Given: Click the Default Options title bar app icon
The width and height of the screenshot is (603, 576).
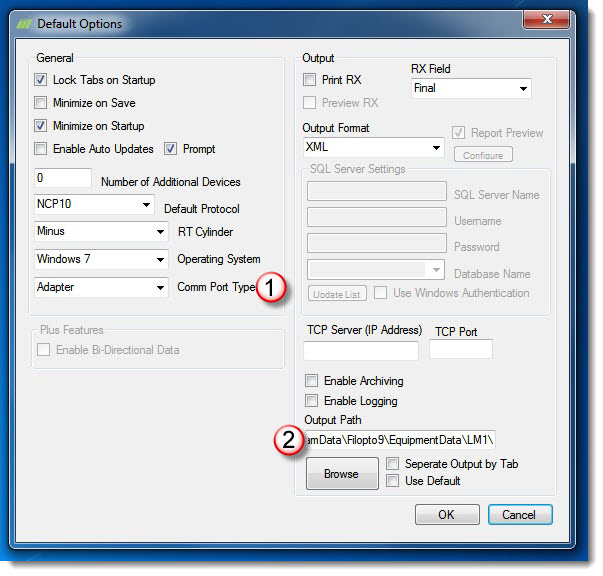Looking at the screenshot, I should (24, 24).
